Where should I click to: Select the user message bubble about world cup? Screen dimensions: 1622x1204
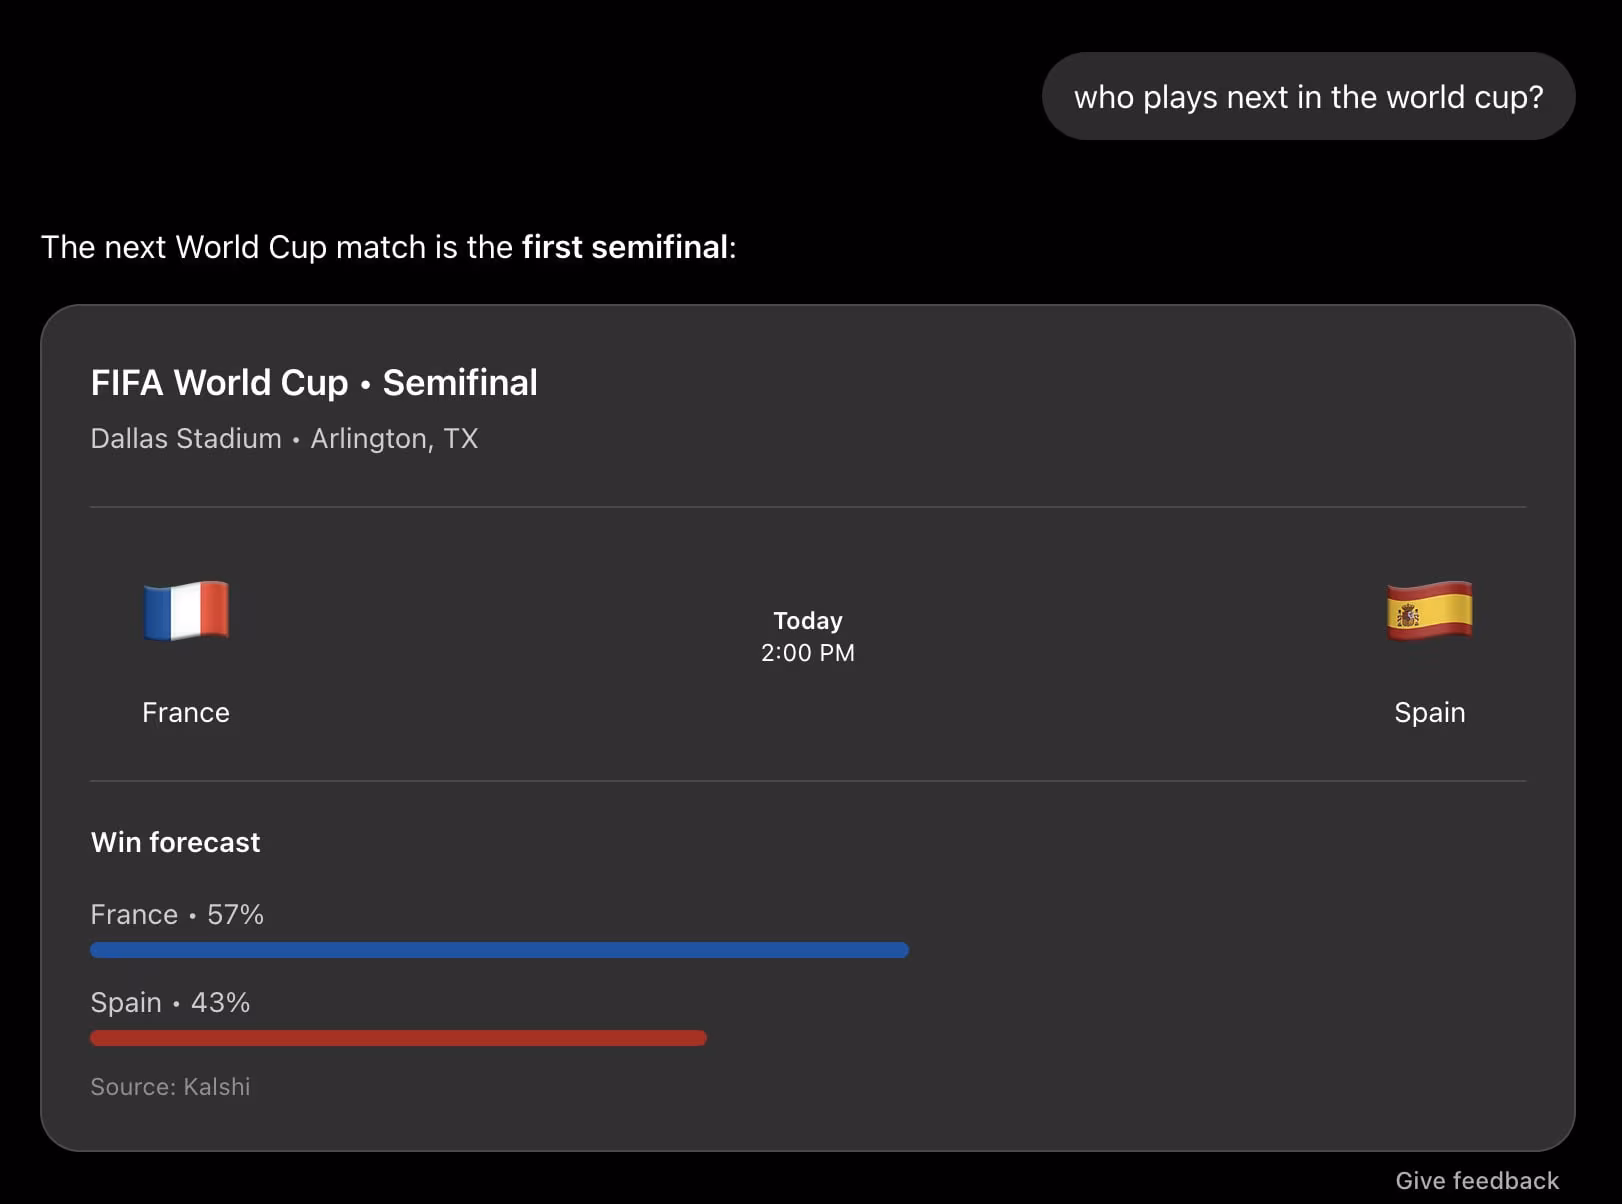tap(1308, 97)
